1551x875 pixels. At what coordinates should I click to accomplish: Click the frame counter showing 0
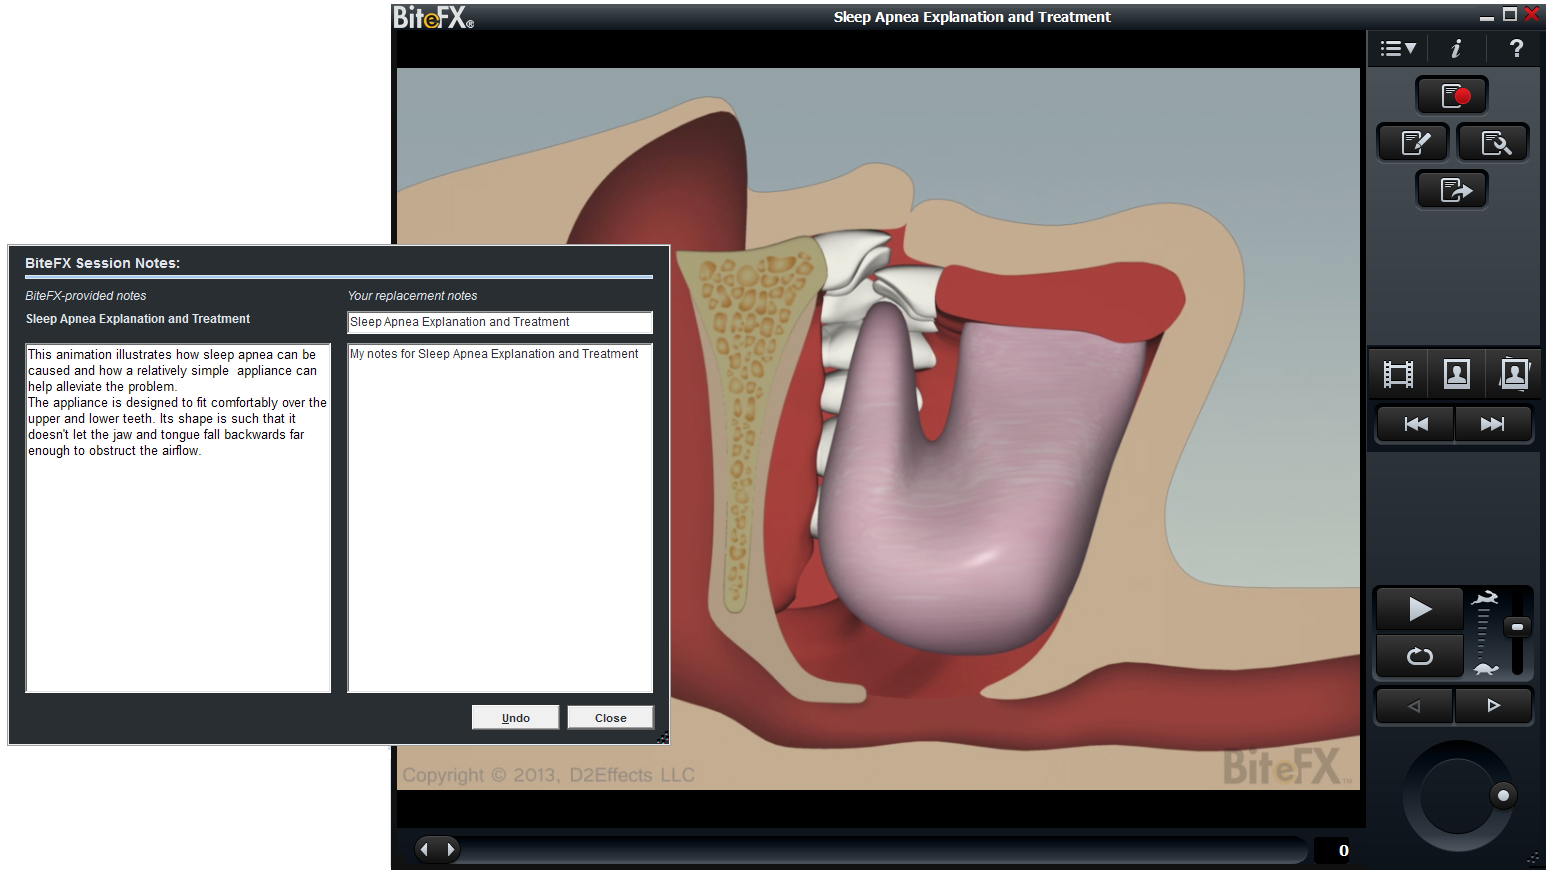[1331, 851]
